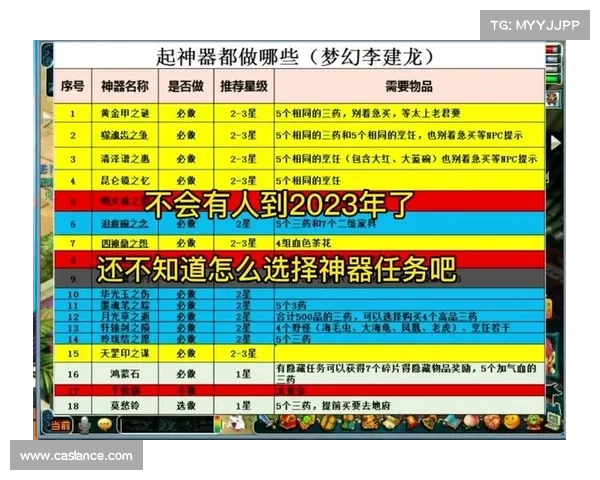The height and width of the screenshot is (480, 600).
Task: Click the white right-pointing arrow at right edge
Action: (x=556, y=143)
